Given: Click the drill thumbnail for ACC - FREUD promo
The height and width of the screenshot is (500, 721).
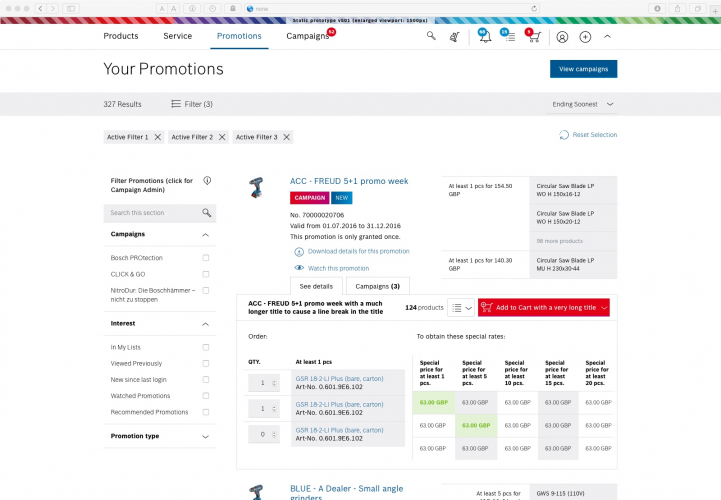Looking at the screenshot, I should click(x=256, y=188).
